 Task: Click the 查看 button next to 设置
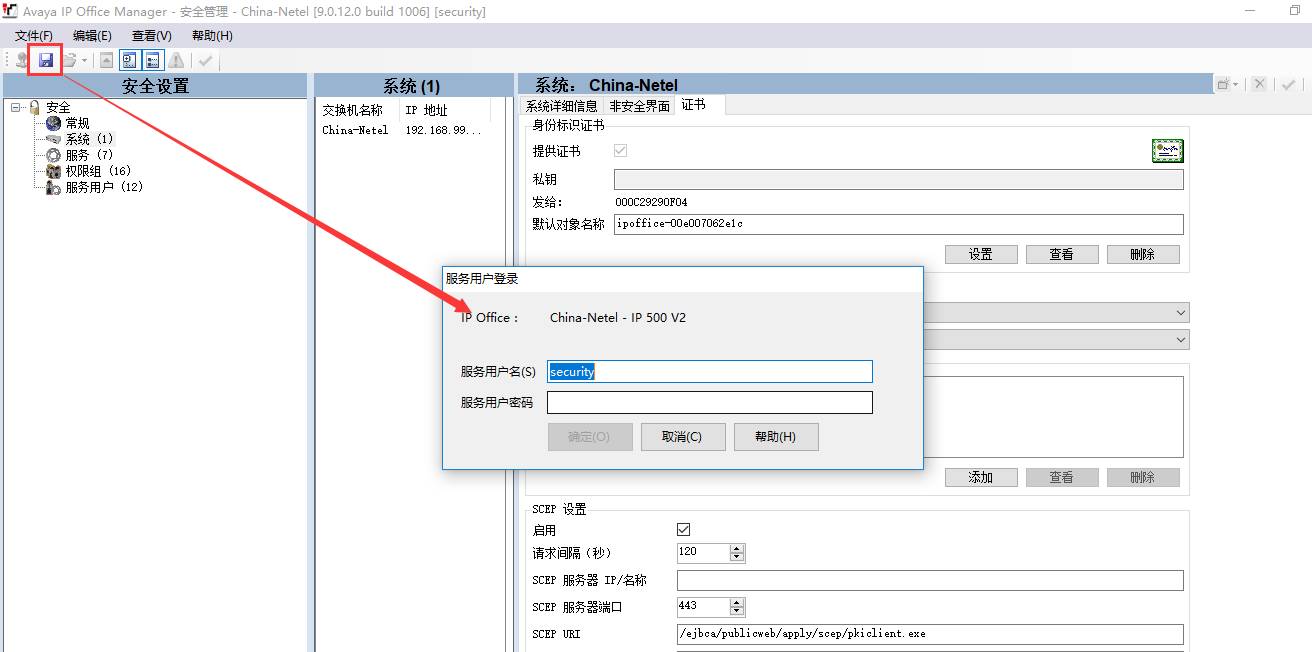1062,254
